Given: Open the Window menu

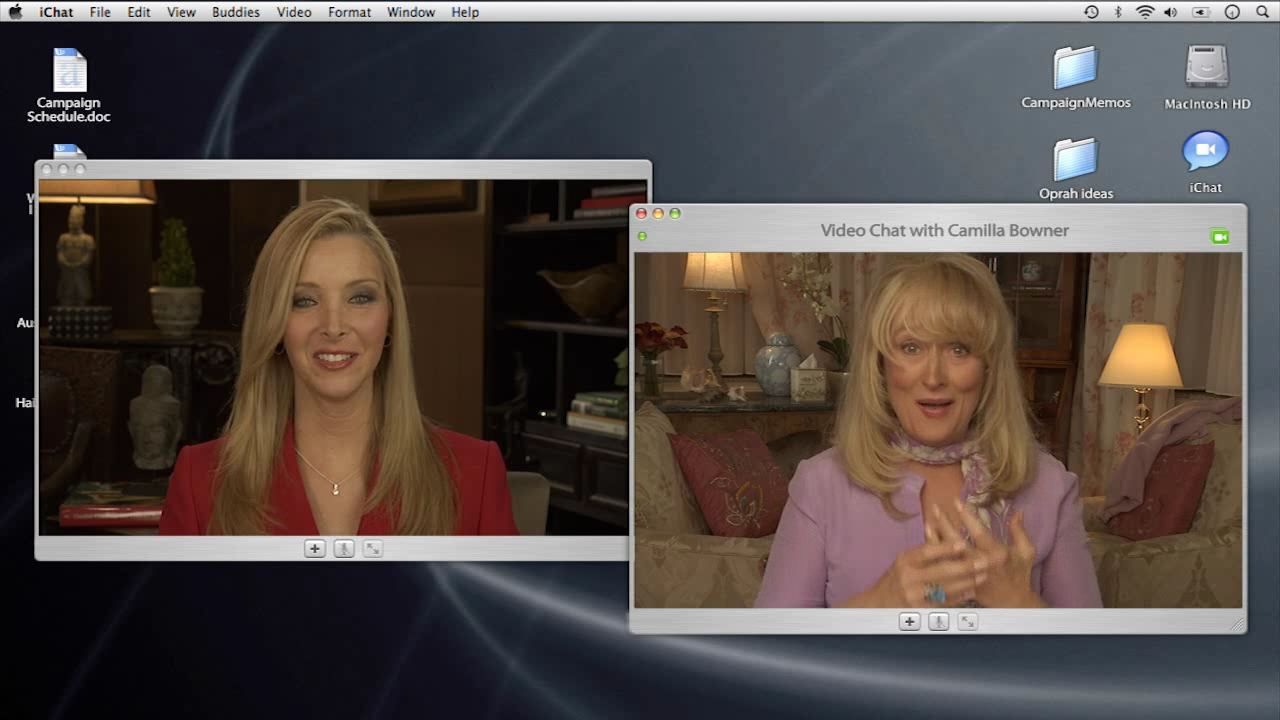Looking at the screenshot, I should tap(411, 12).
